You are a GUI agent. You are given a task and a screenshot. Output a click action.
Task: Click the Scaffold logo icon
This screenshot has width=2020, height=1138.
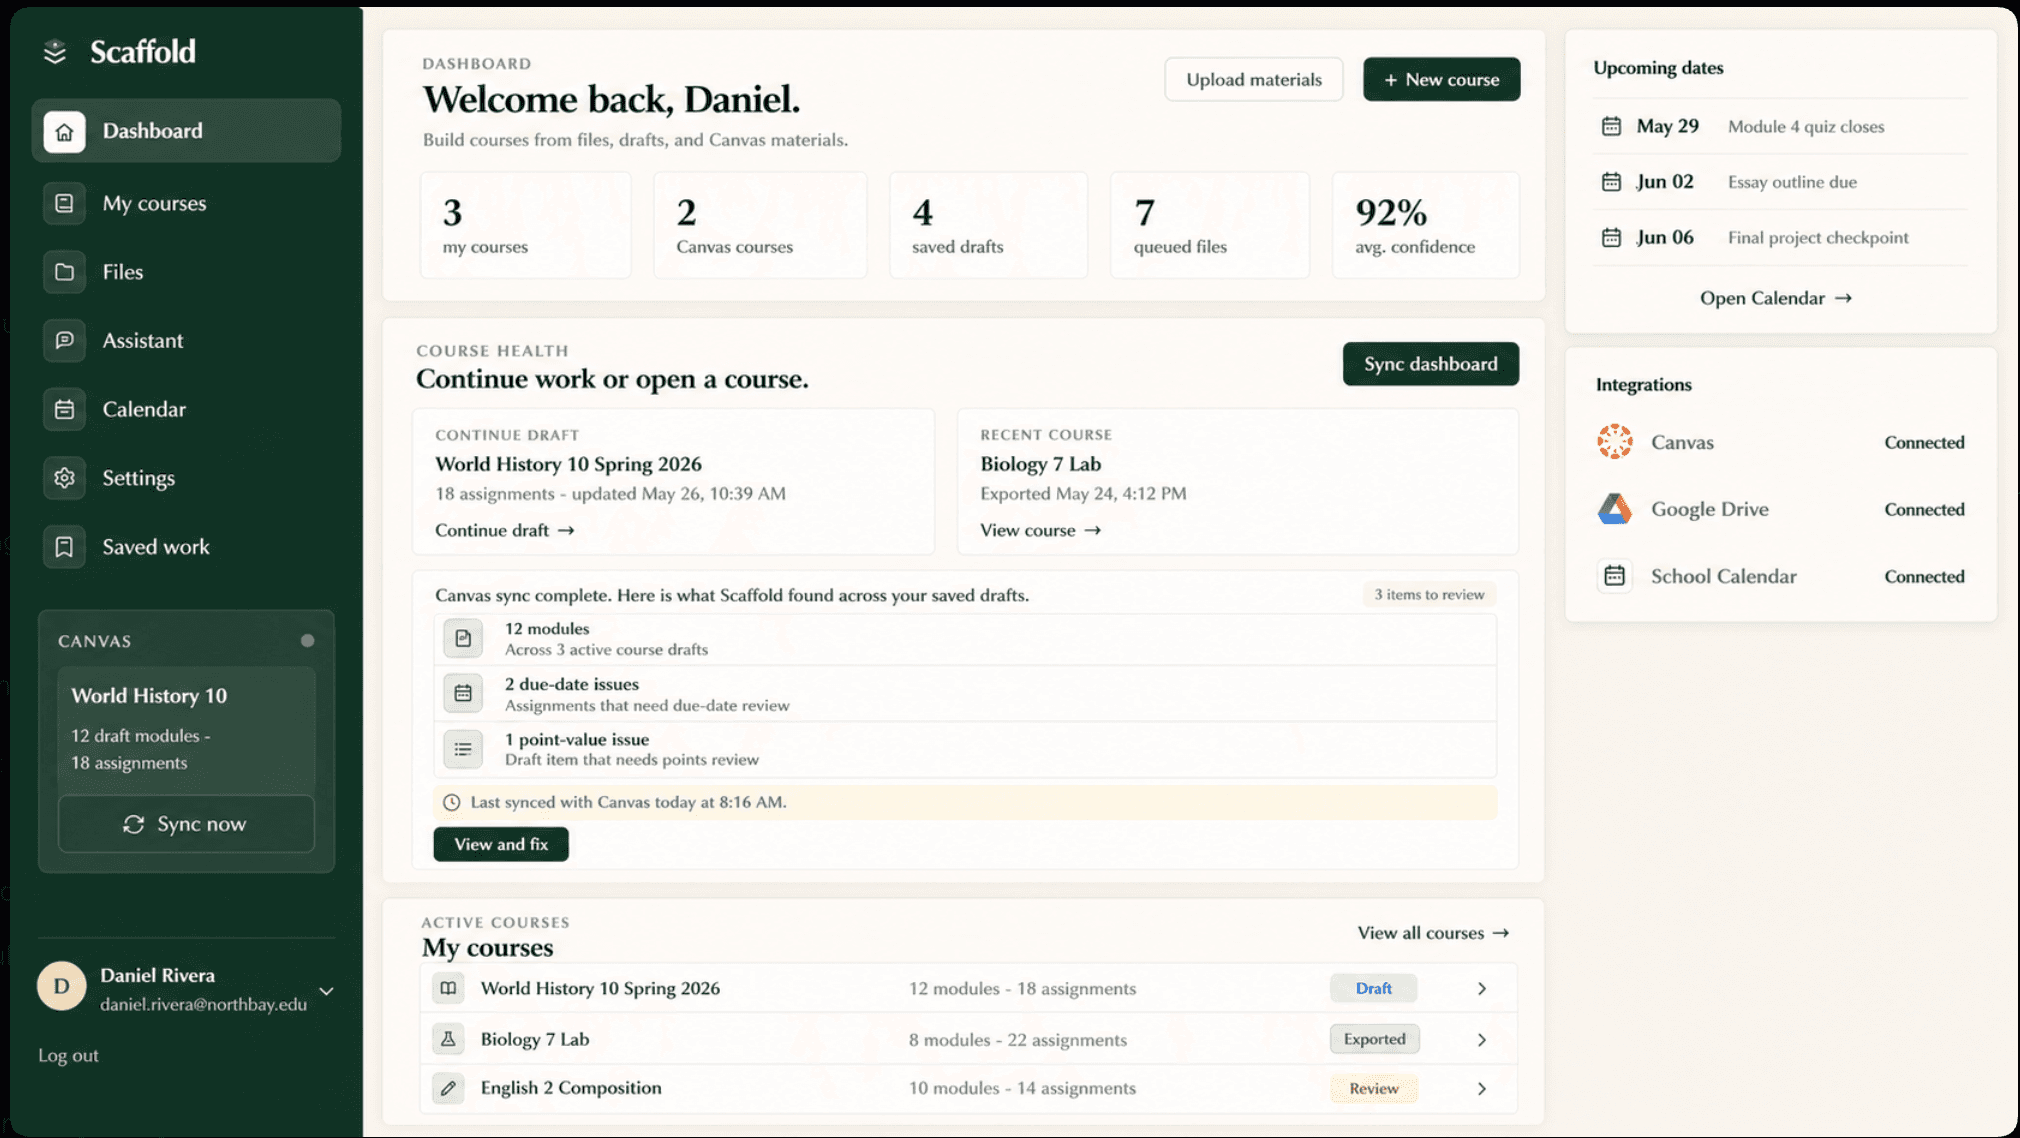tap(55, 52)
